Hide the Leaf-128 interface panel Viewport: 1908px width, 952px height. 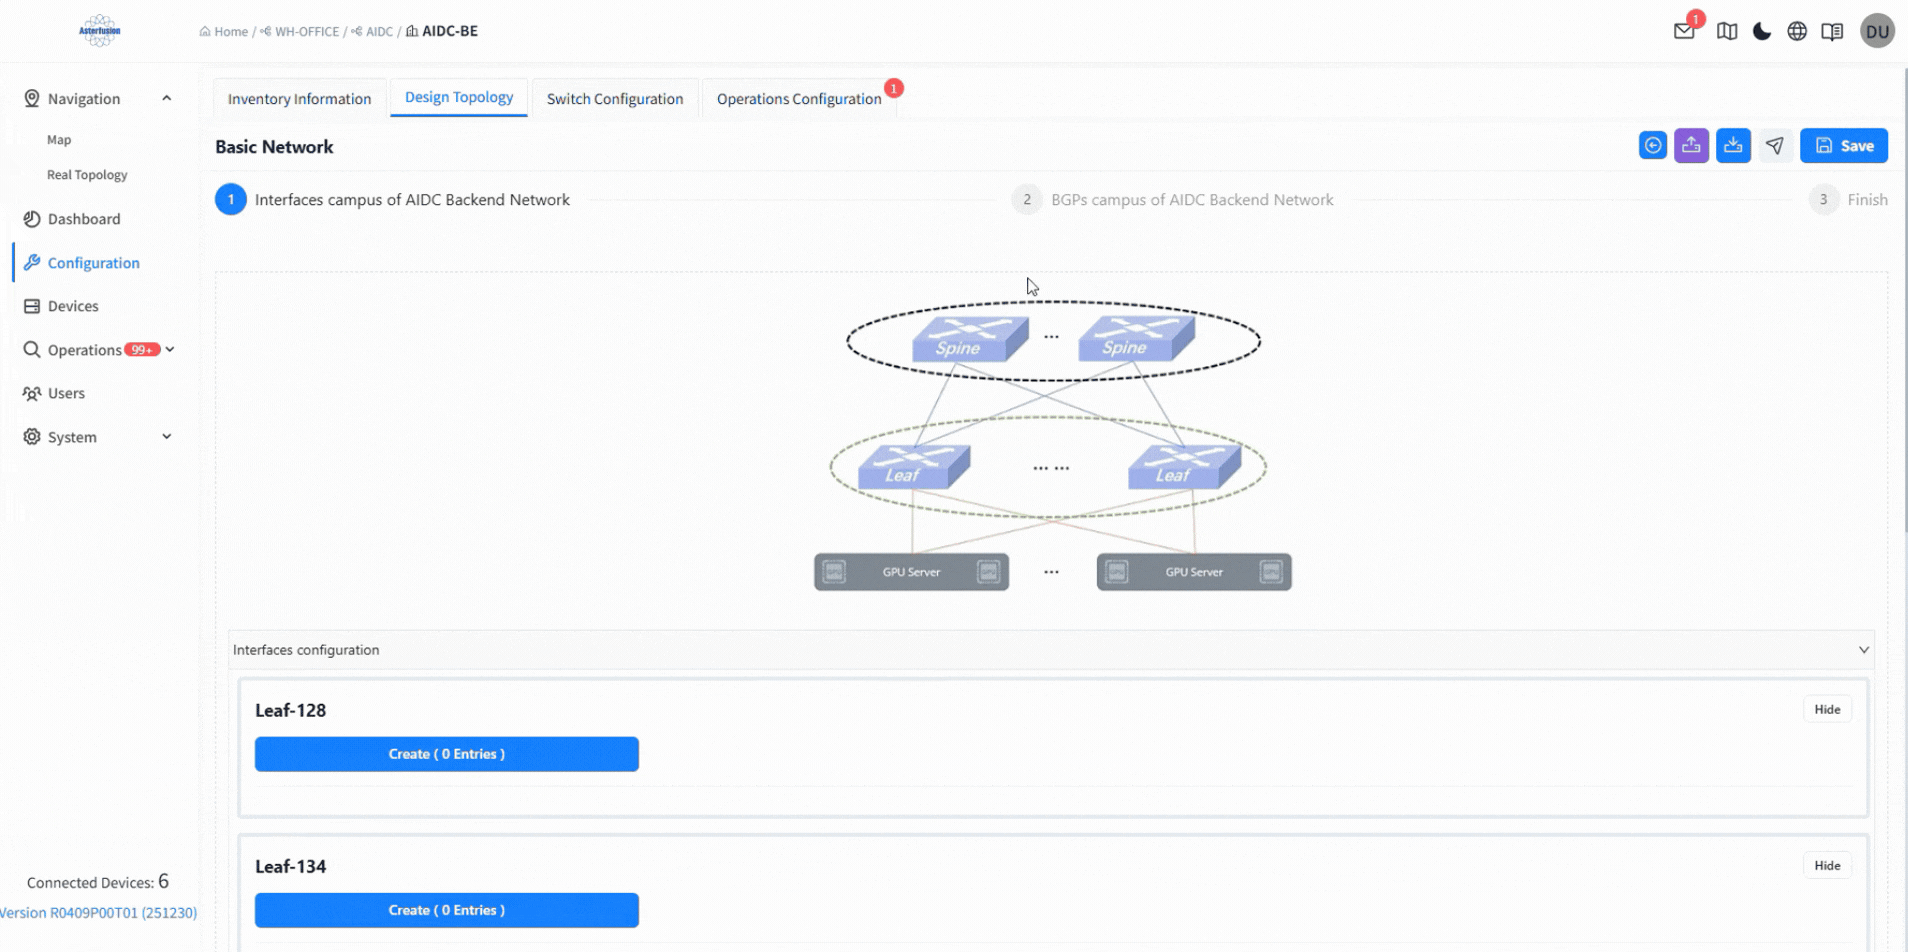(1827, 709)
